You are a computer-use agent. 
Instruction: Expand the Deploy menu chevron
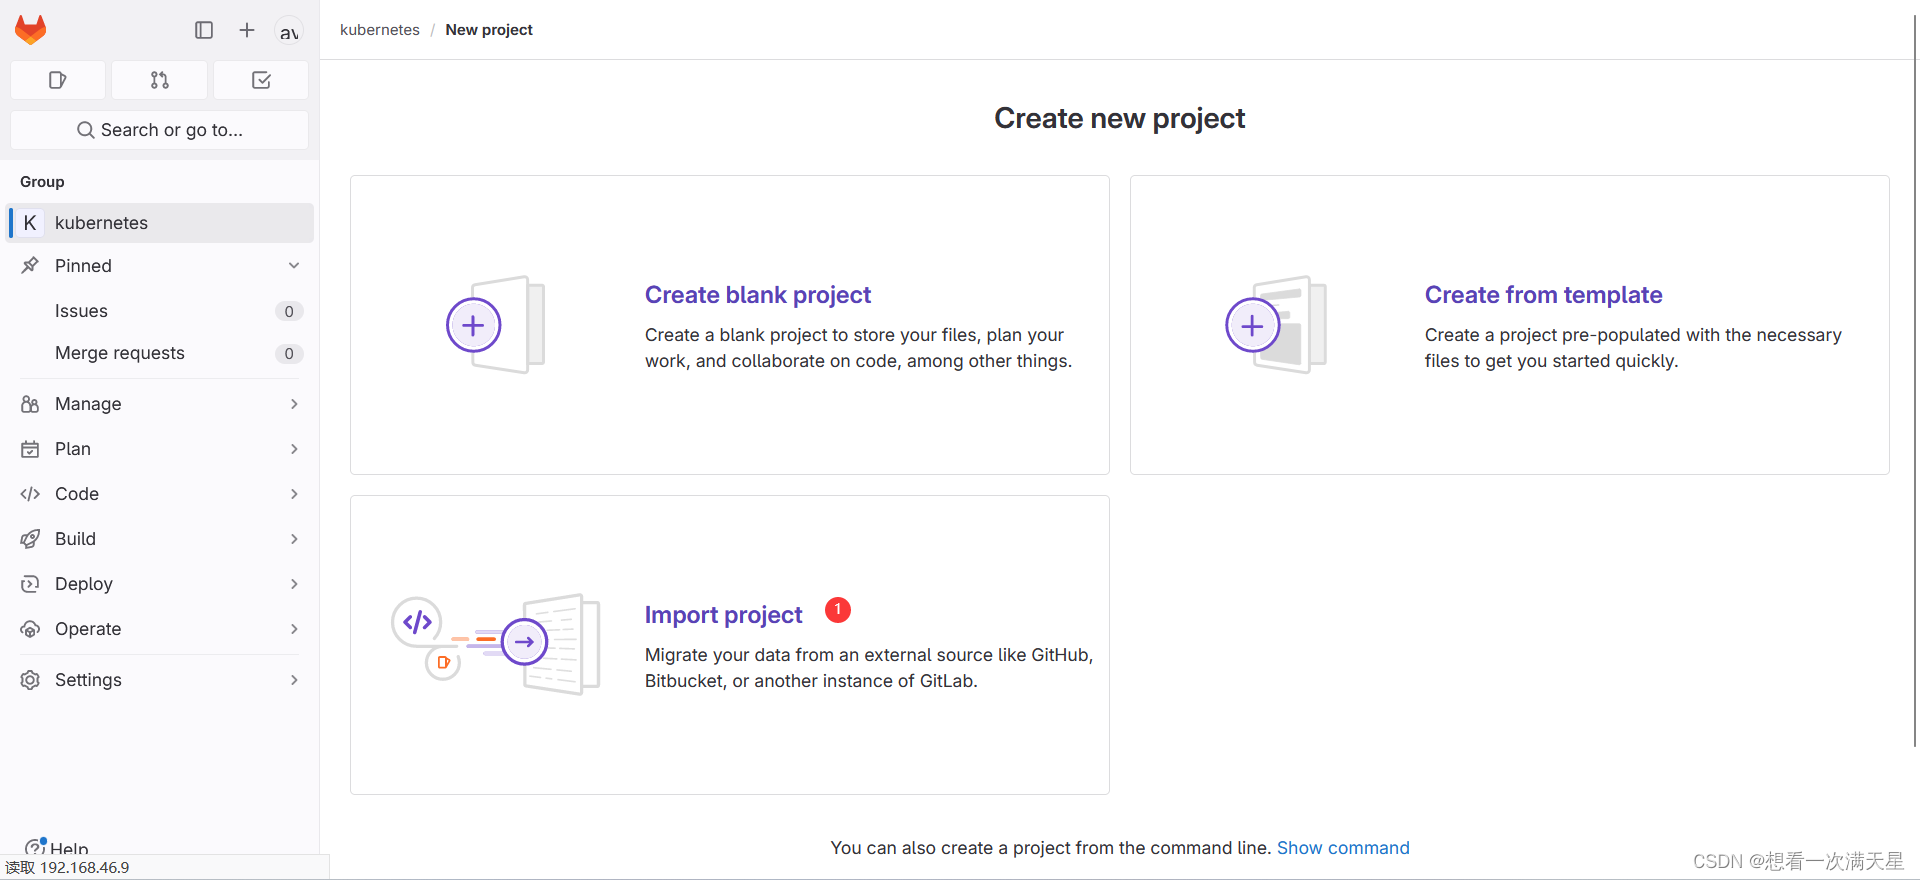tap(294, 584)
